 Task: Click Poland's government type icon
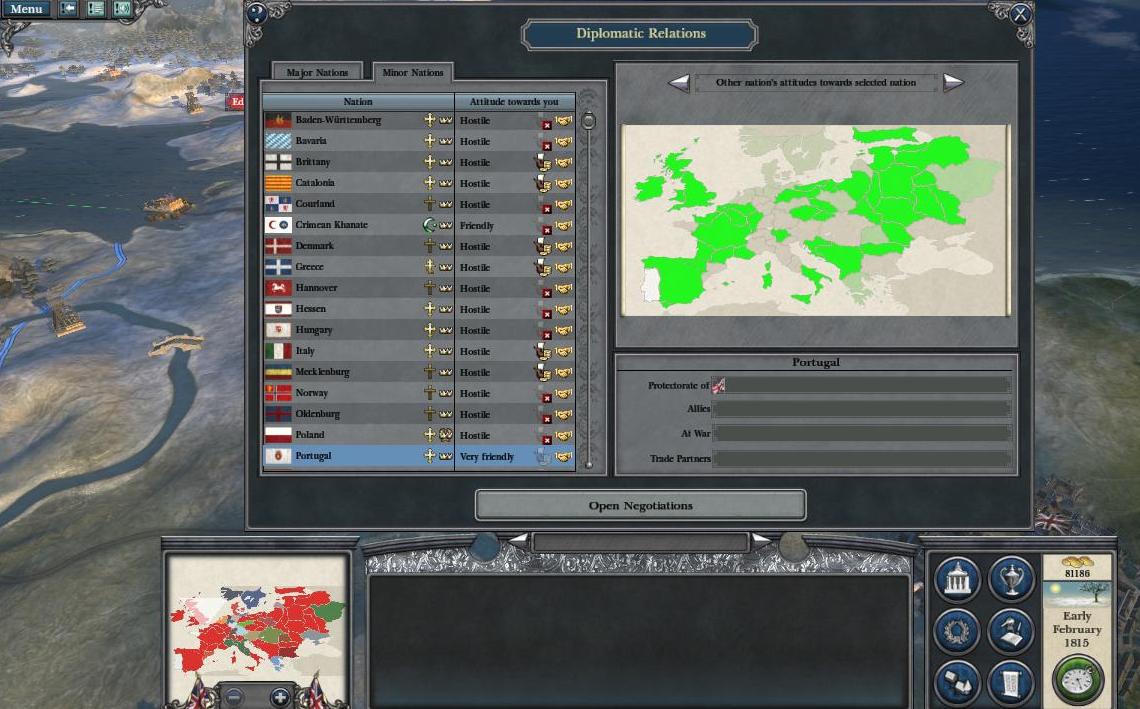(x=446, y=435)
